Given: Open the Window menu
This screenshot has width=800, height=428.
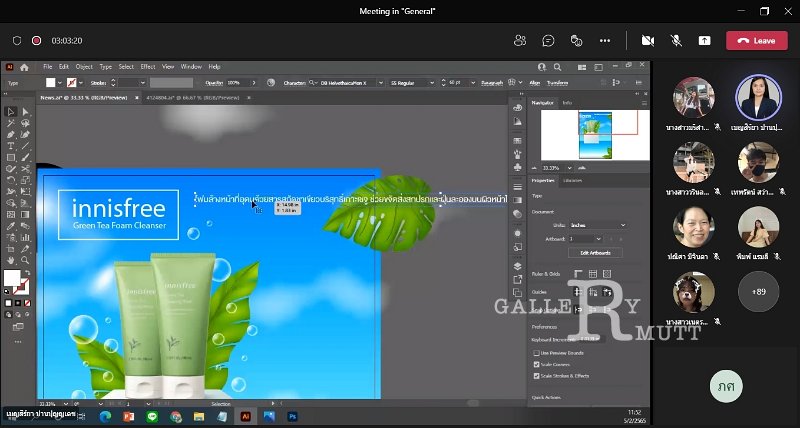Looking at the screenshot, I should click(191, 67).
